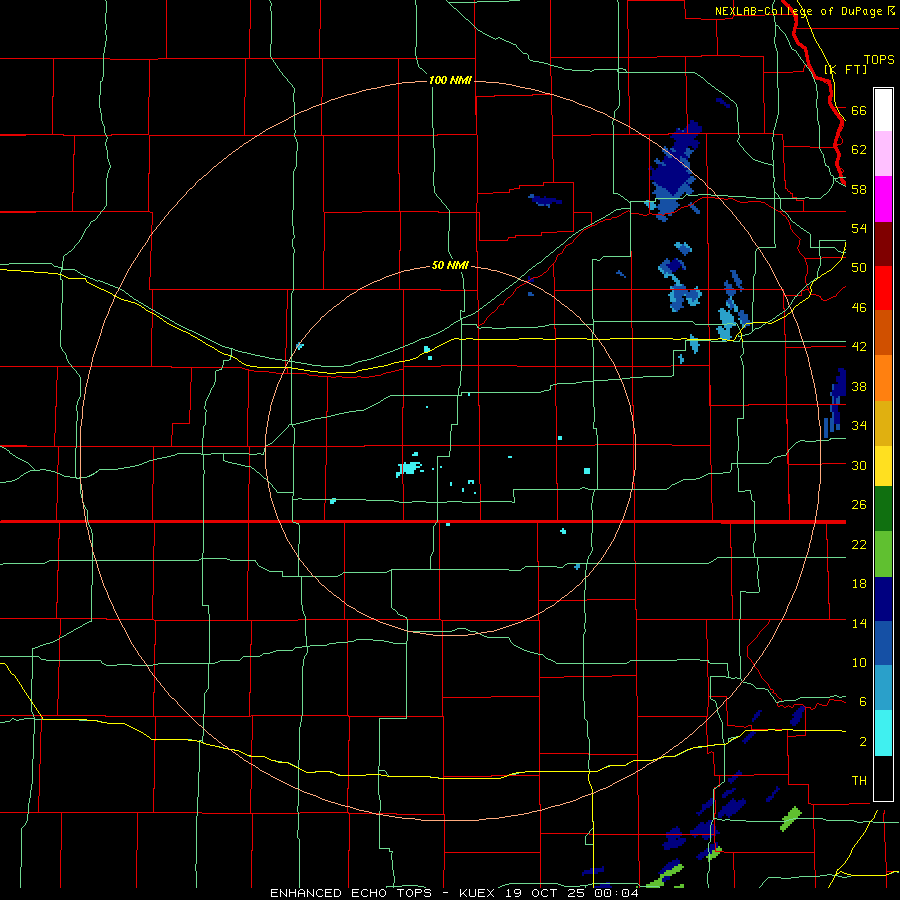Click the "19 OCT 25" date text

tap(546, 893)
